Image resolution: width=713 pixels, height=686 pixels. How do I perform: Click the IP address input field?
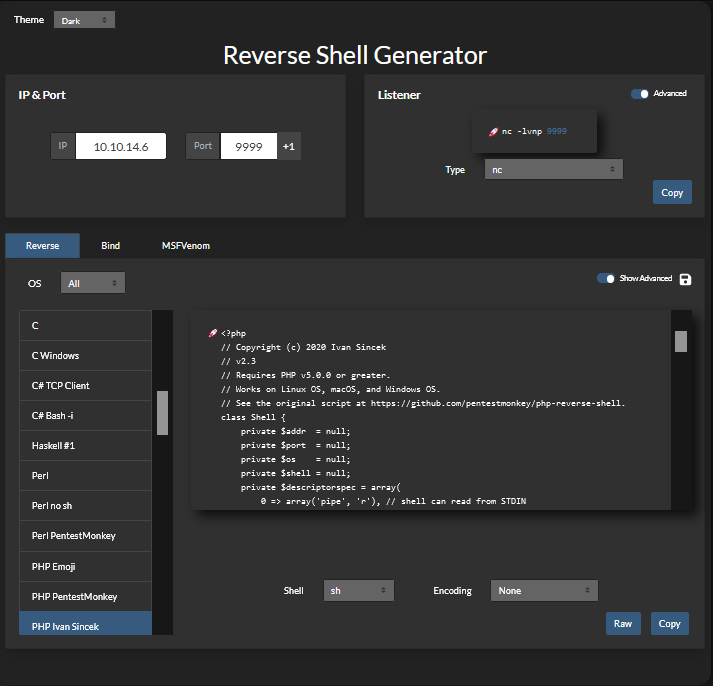121,146
